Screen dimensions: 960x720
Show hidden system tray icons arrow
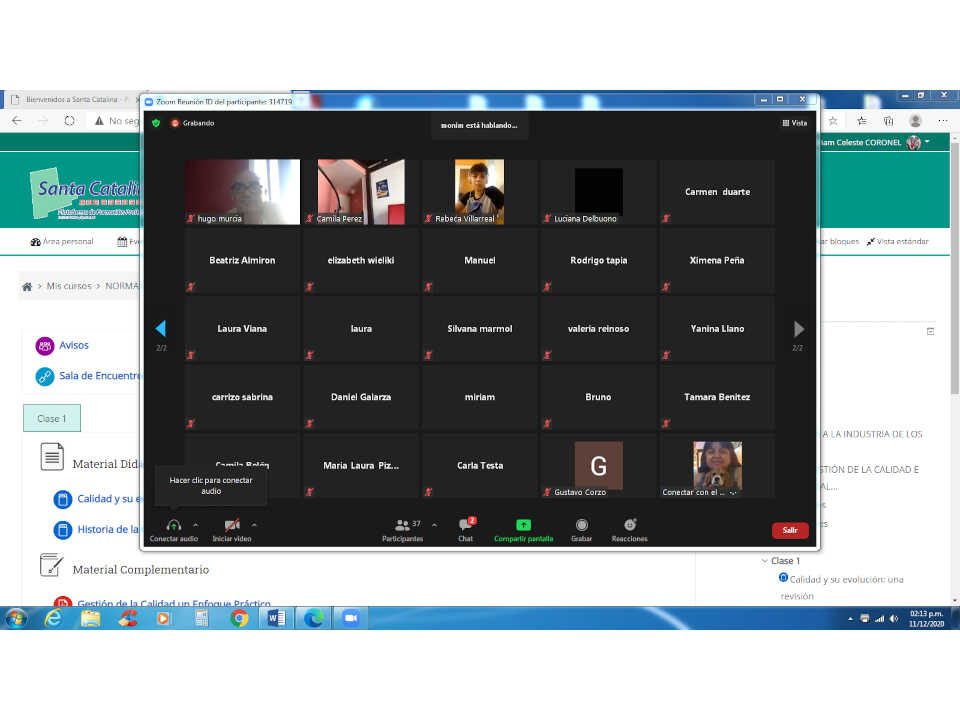[x=850, y=619]
